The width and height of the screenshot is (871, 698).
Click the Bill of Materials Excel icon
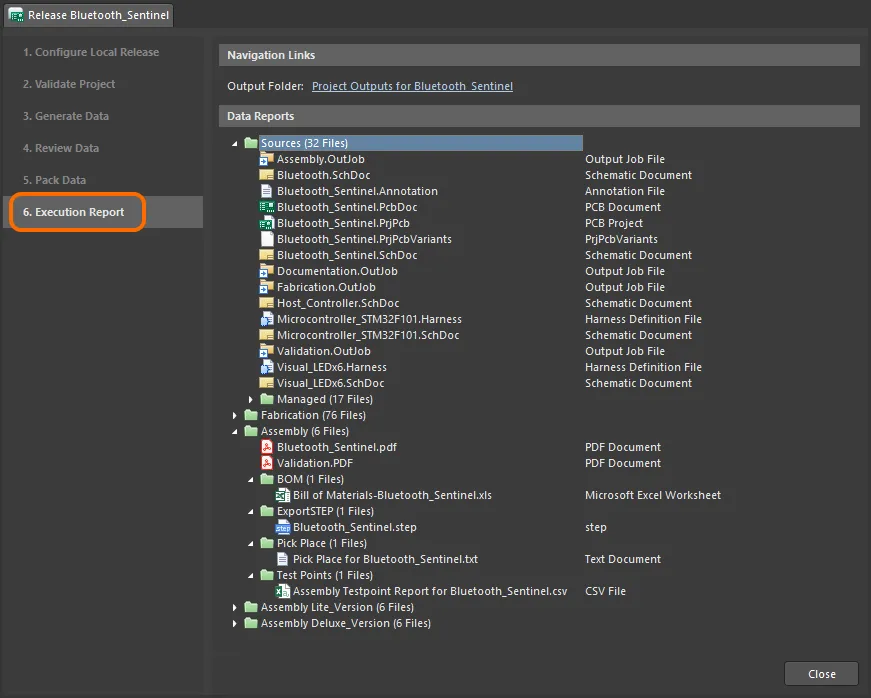point(282,495)
